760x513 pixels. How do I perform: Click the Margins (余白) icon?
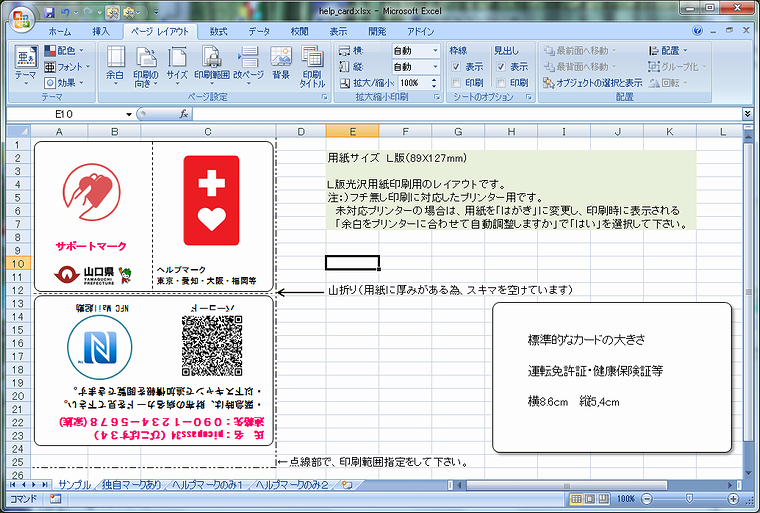[x=115, y=66]
